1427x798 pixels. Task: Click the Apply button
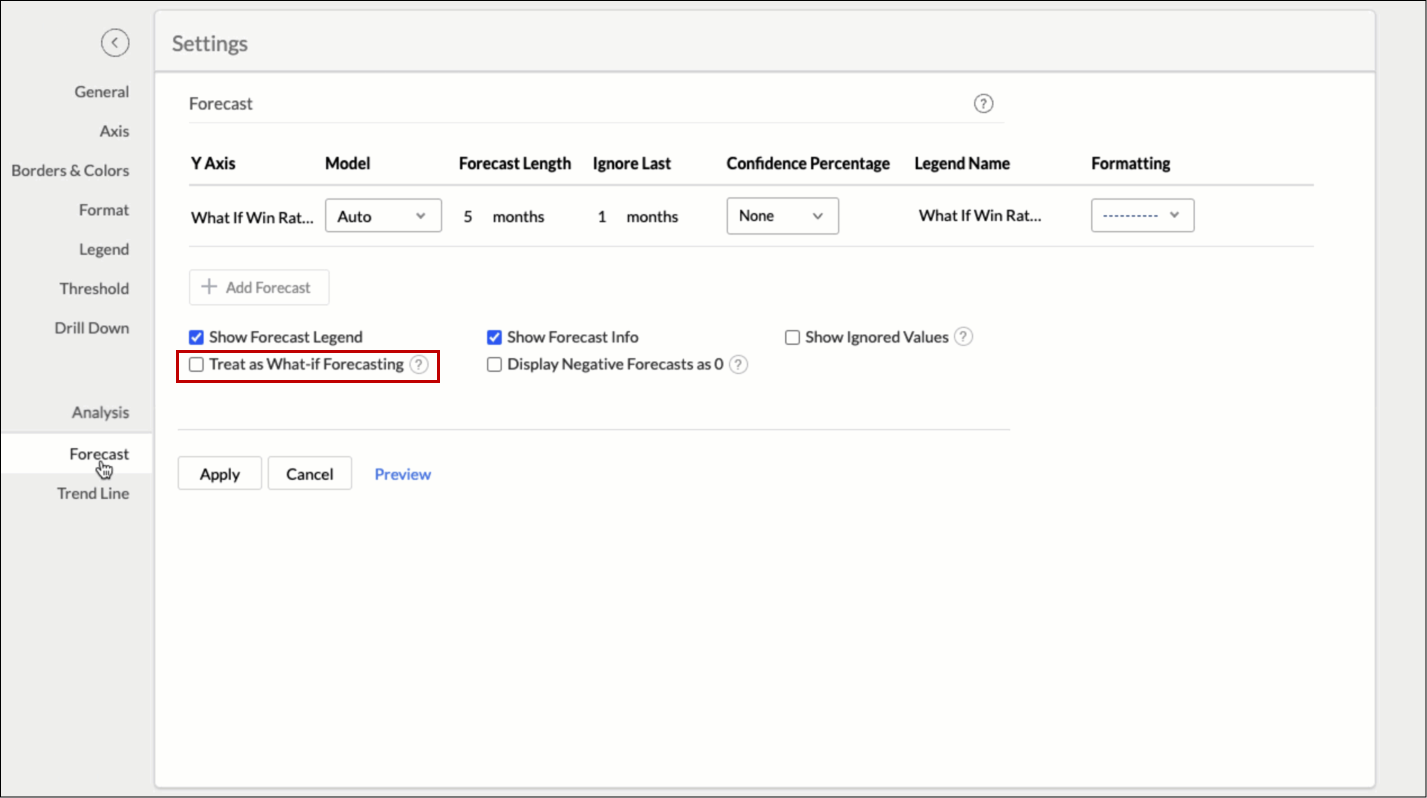pos(219,474)
